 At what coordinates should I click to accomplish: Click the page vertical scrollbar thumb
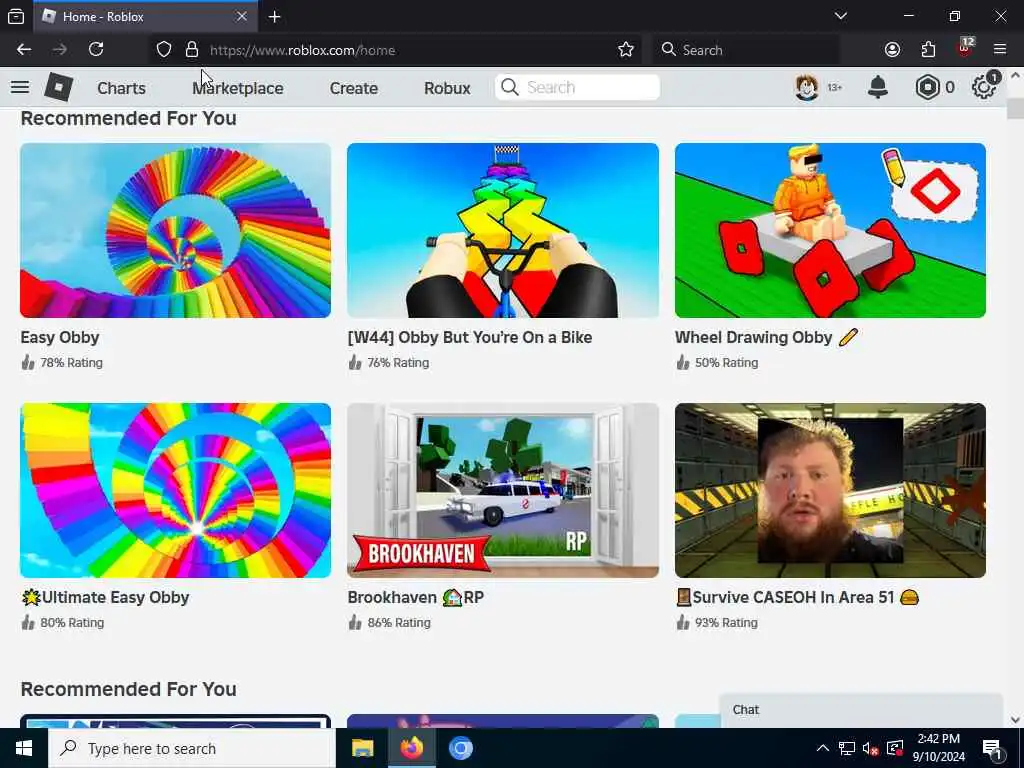[x=1015, y=108]
